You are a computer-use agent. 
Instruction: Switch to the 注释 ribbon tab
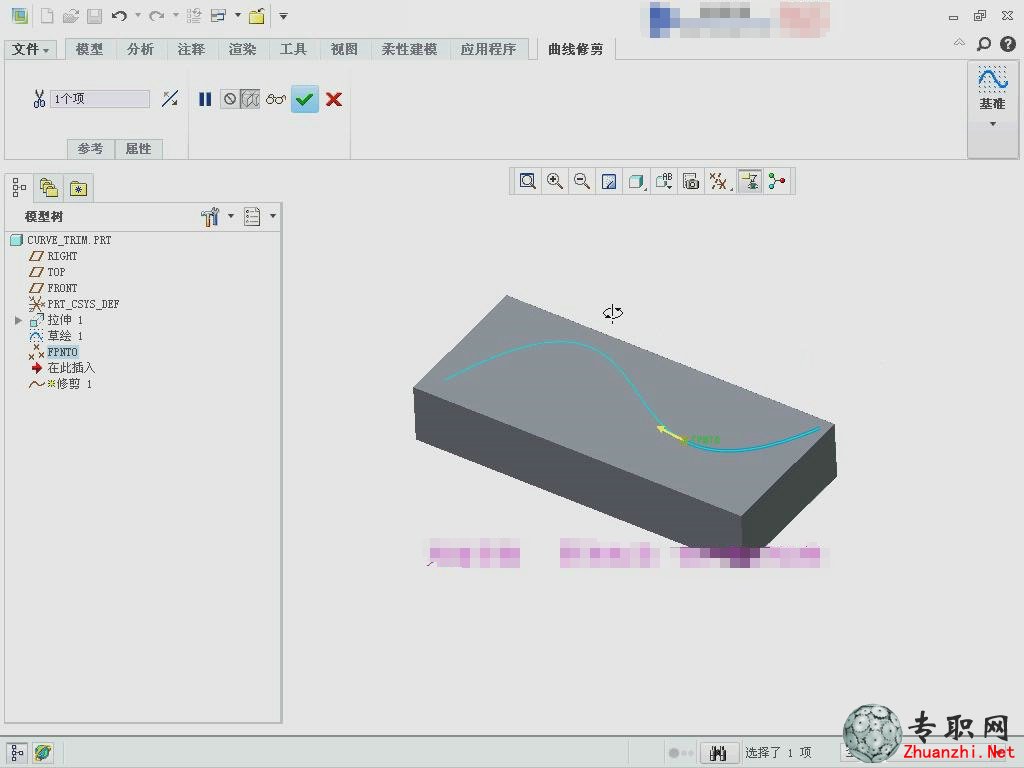point(191,49)
